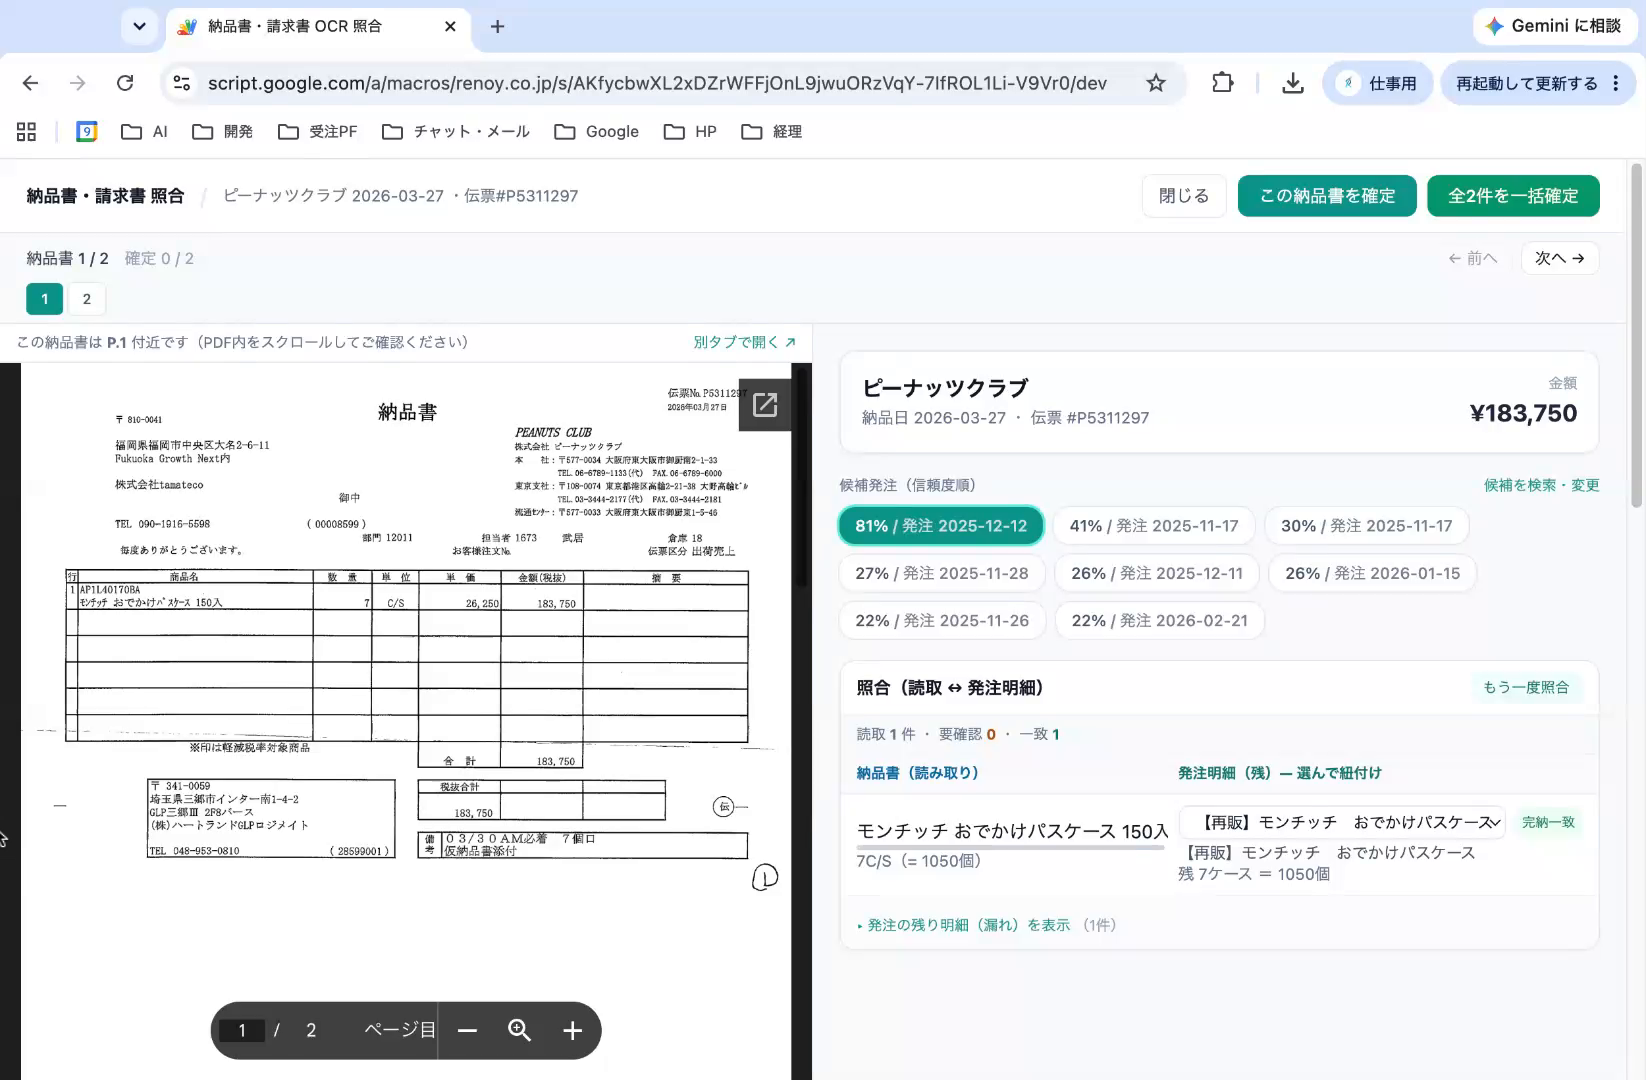Open the tab search dropdown arrow
Screen dimensions: 1646x1080
tap(139, 26)
